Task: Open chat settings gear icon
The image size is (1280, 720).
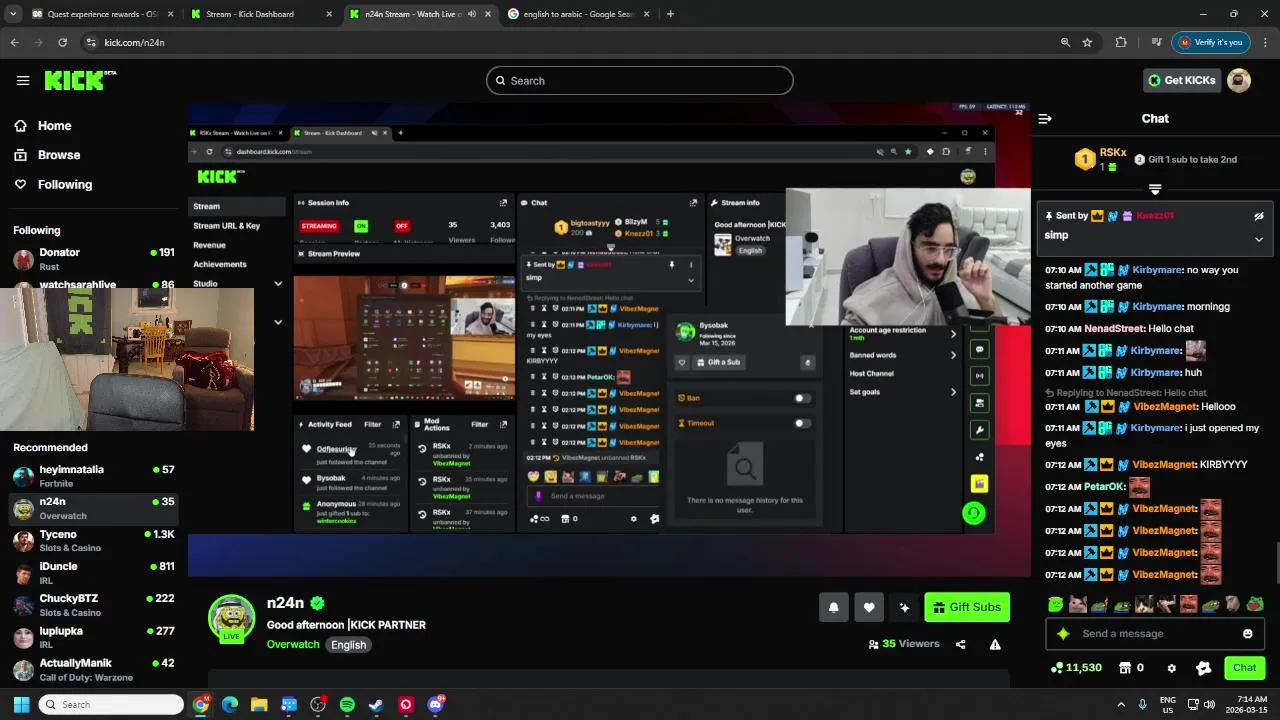Action: (x=1172, y=668)
